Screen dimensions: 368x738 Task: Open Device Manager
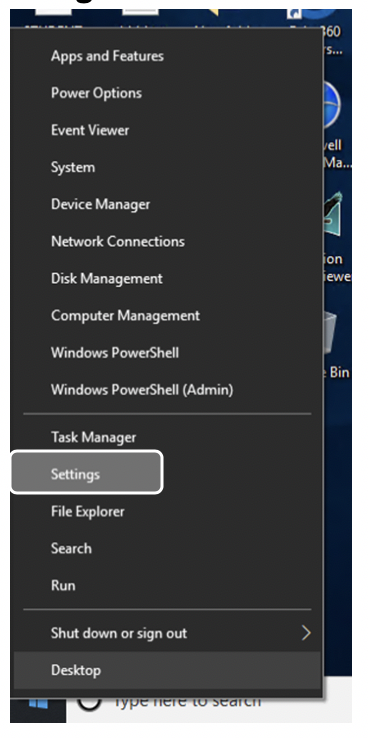pos(167,204)
